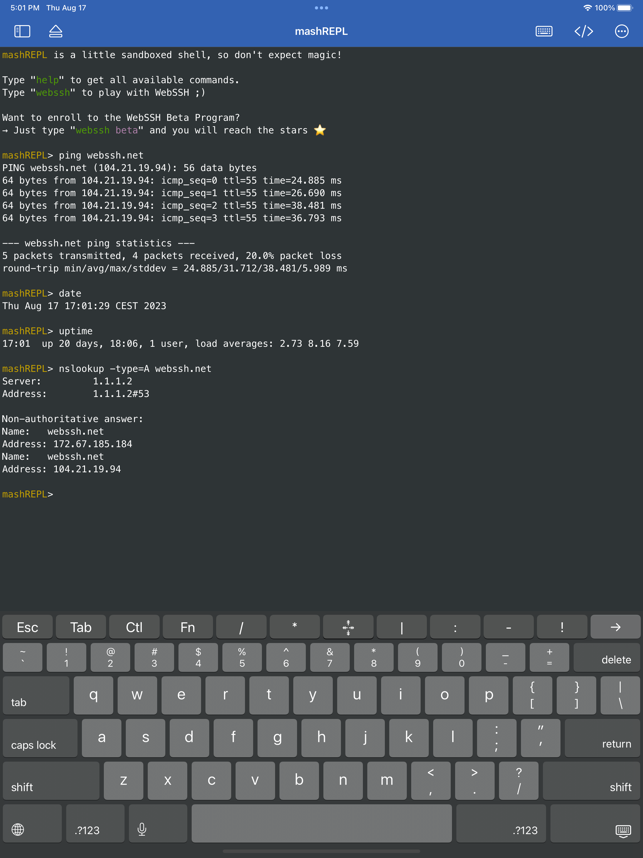Image resolution: width=643 pixels, height=858 pixels.
Task: Switch to right .?123 symbols keyboard
Action: pyautogui.click(x=501, y=824)
